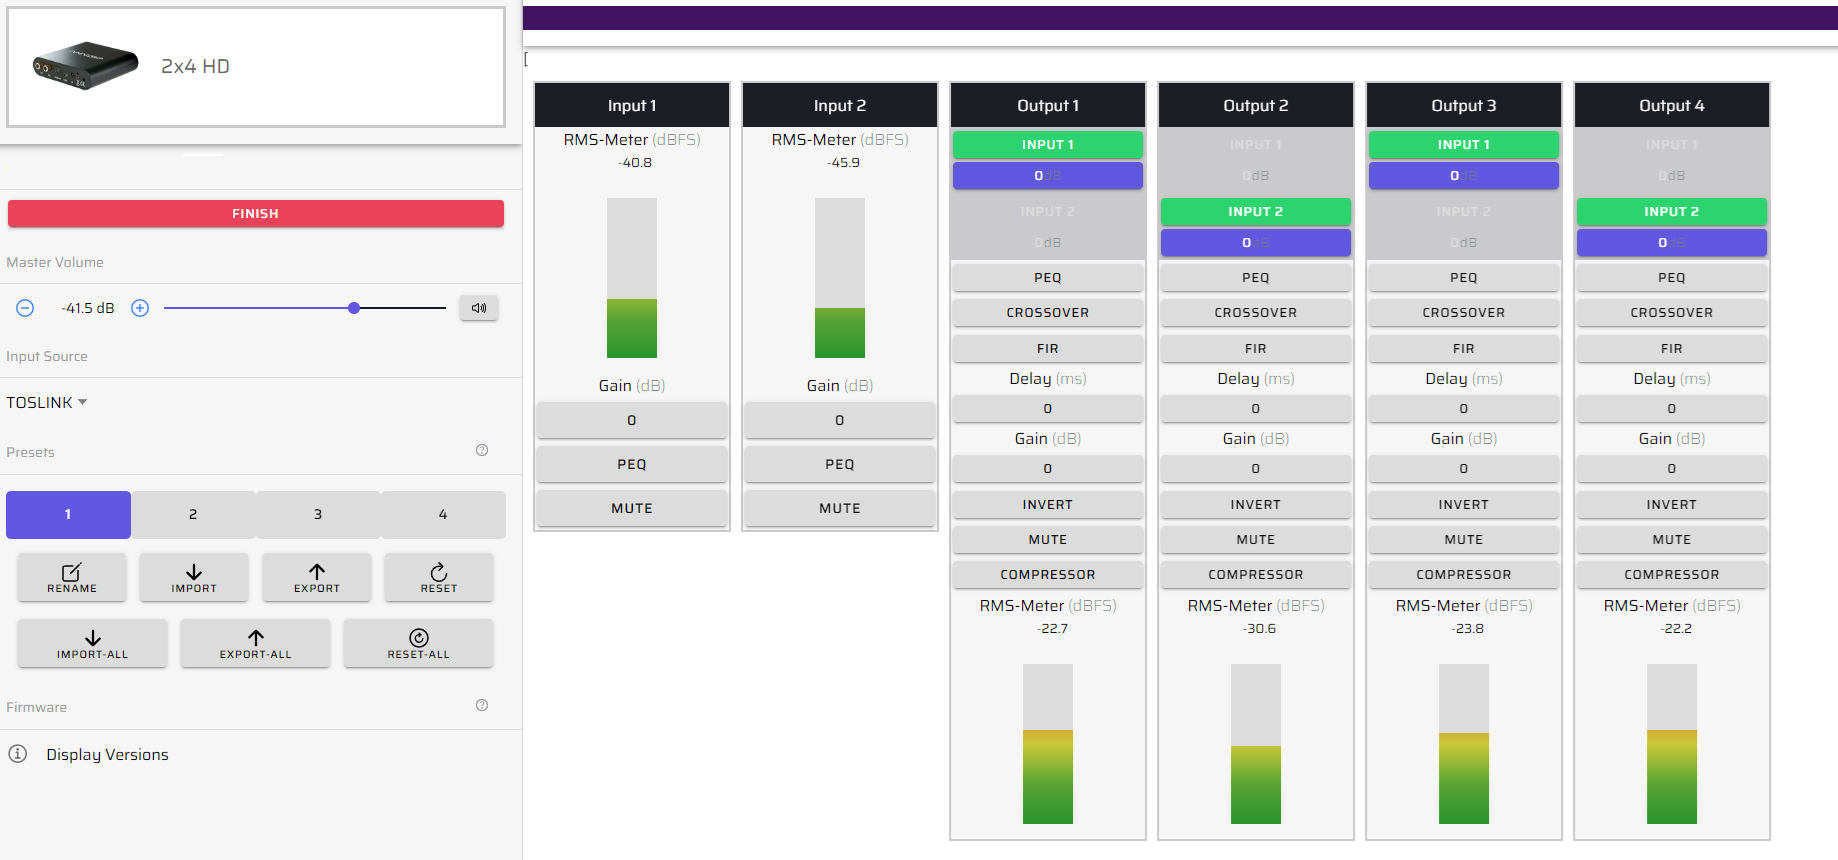Click the Reset preset icon button
This screenshot has width=1838, height=860.
click(439, 577)
